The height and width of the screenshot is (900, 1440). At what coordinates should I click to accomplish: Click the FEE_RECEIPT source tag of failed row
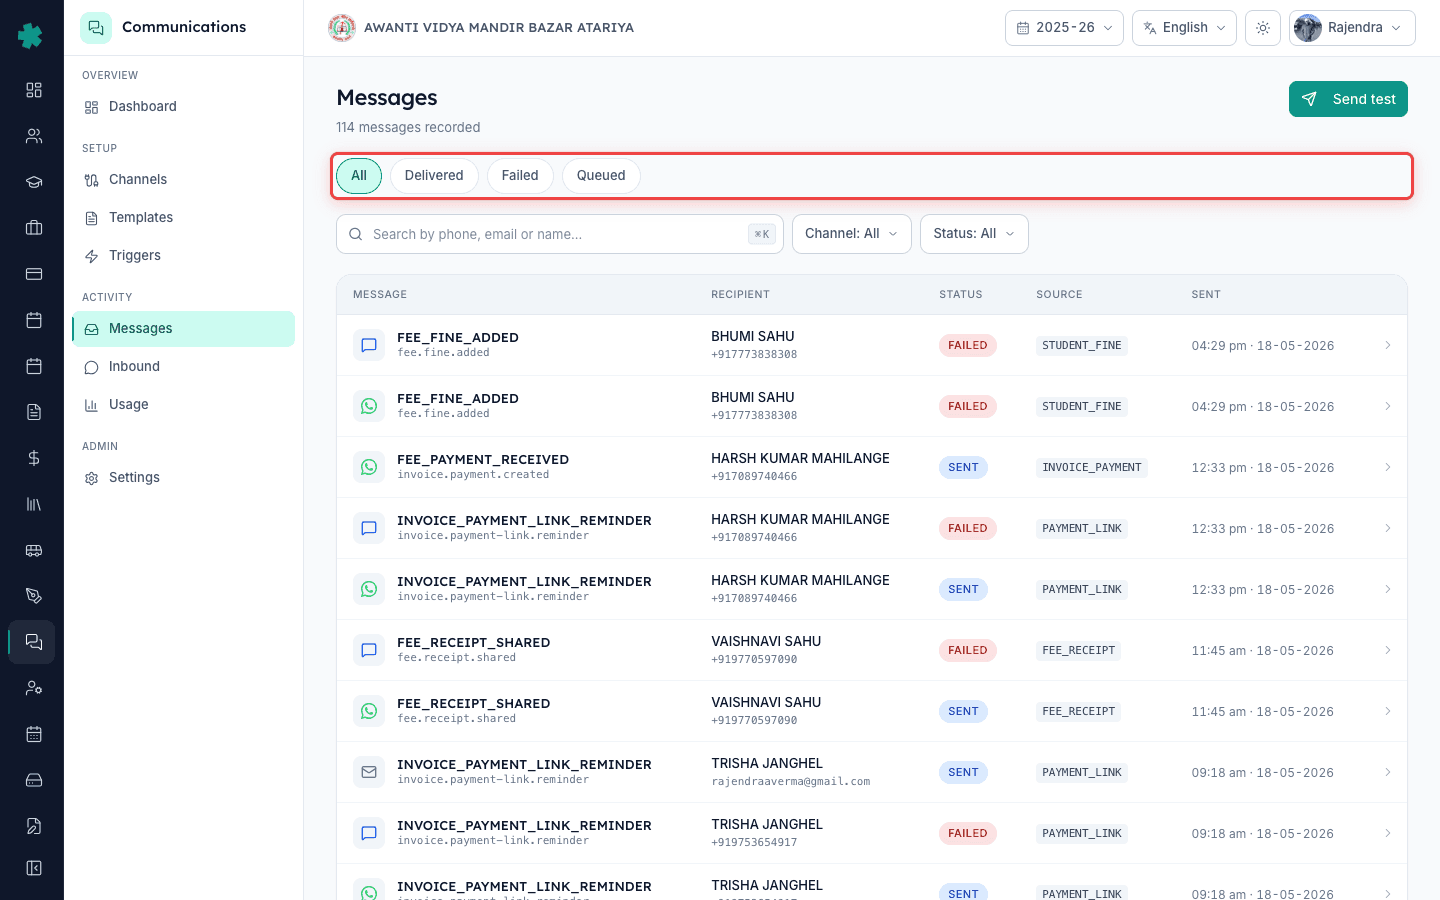coord(1079,650)
